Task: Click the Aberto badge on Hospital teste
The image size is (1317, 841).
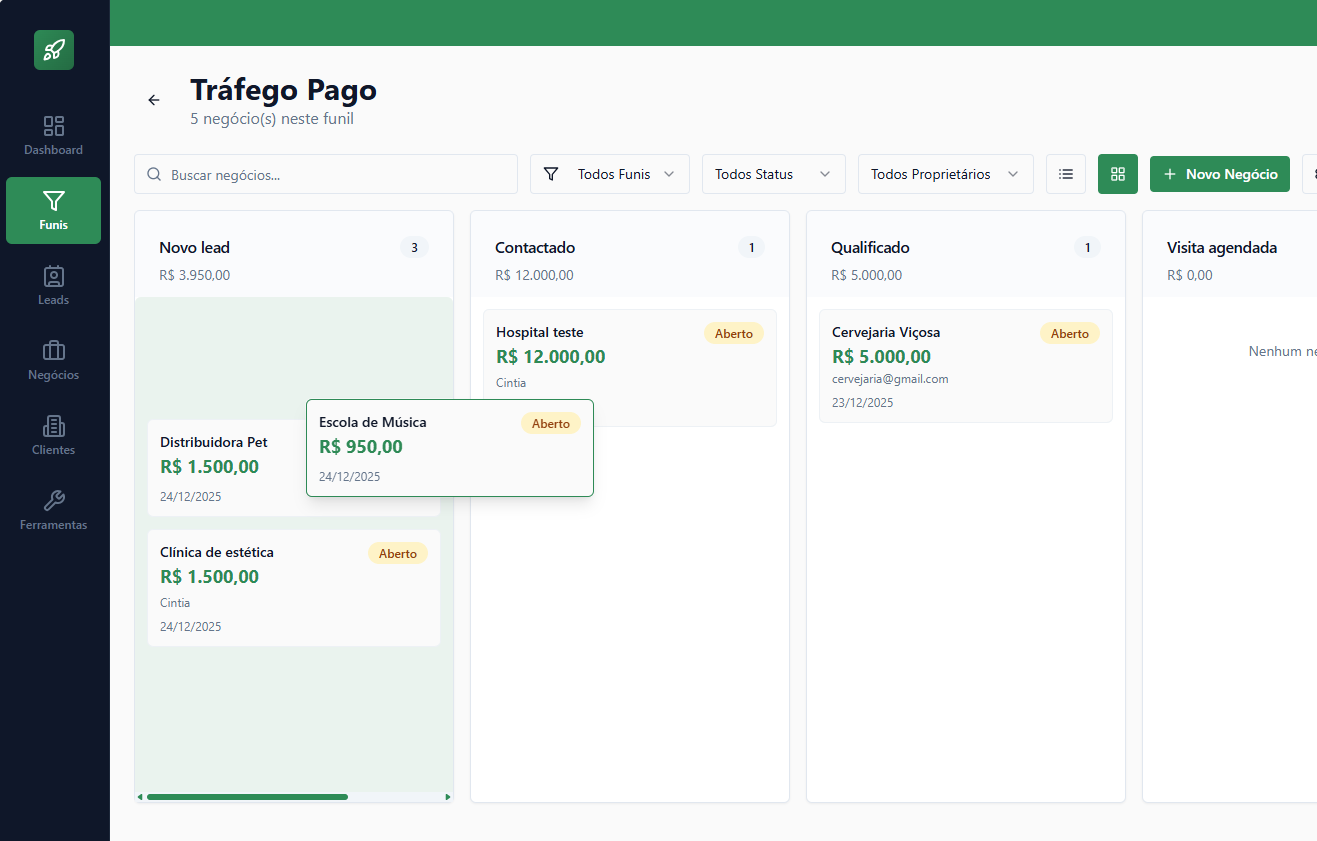Action: tap(734, 333)
